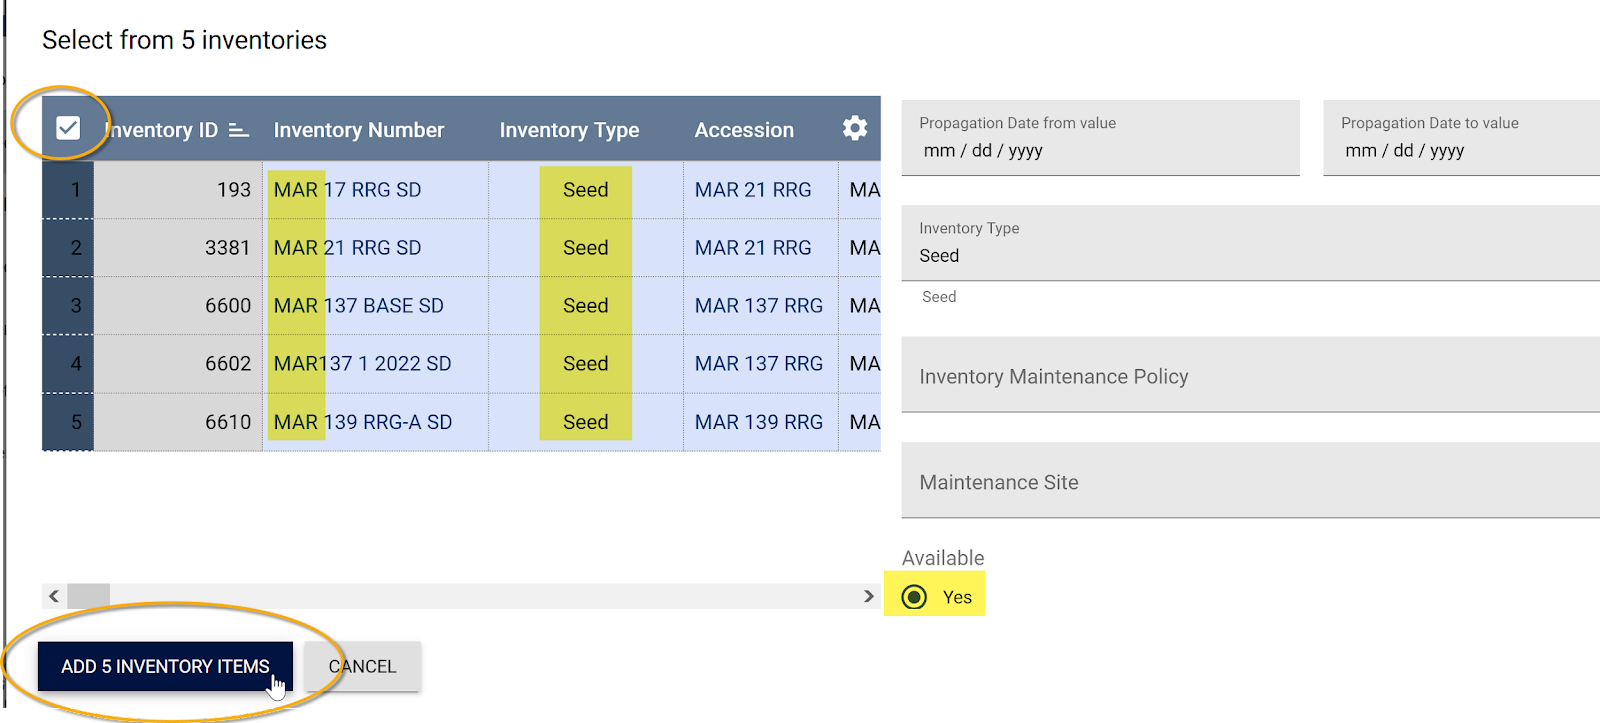
Task: Click the Cancel button
Action: coord(362,666)
